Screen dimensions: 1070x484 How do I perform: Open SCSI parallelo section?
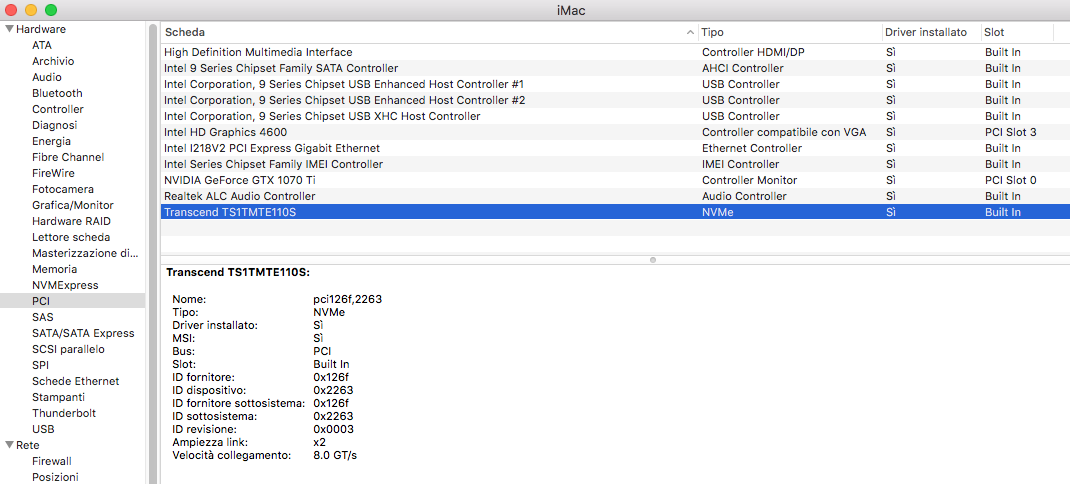pos(68,350)
